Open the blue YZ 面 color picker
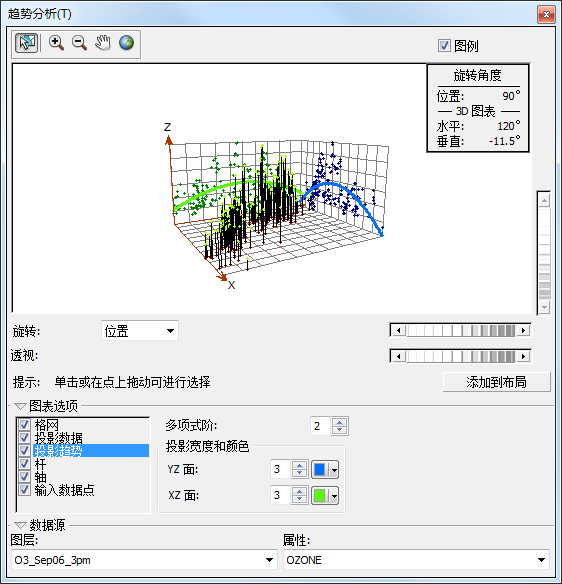562x584 pixels. coord(325,470)
